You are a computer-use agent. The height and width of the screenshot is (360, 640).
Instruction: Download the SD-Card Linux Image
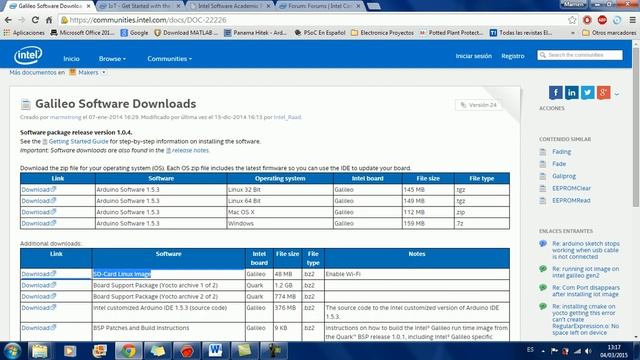(39, 274)
